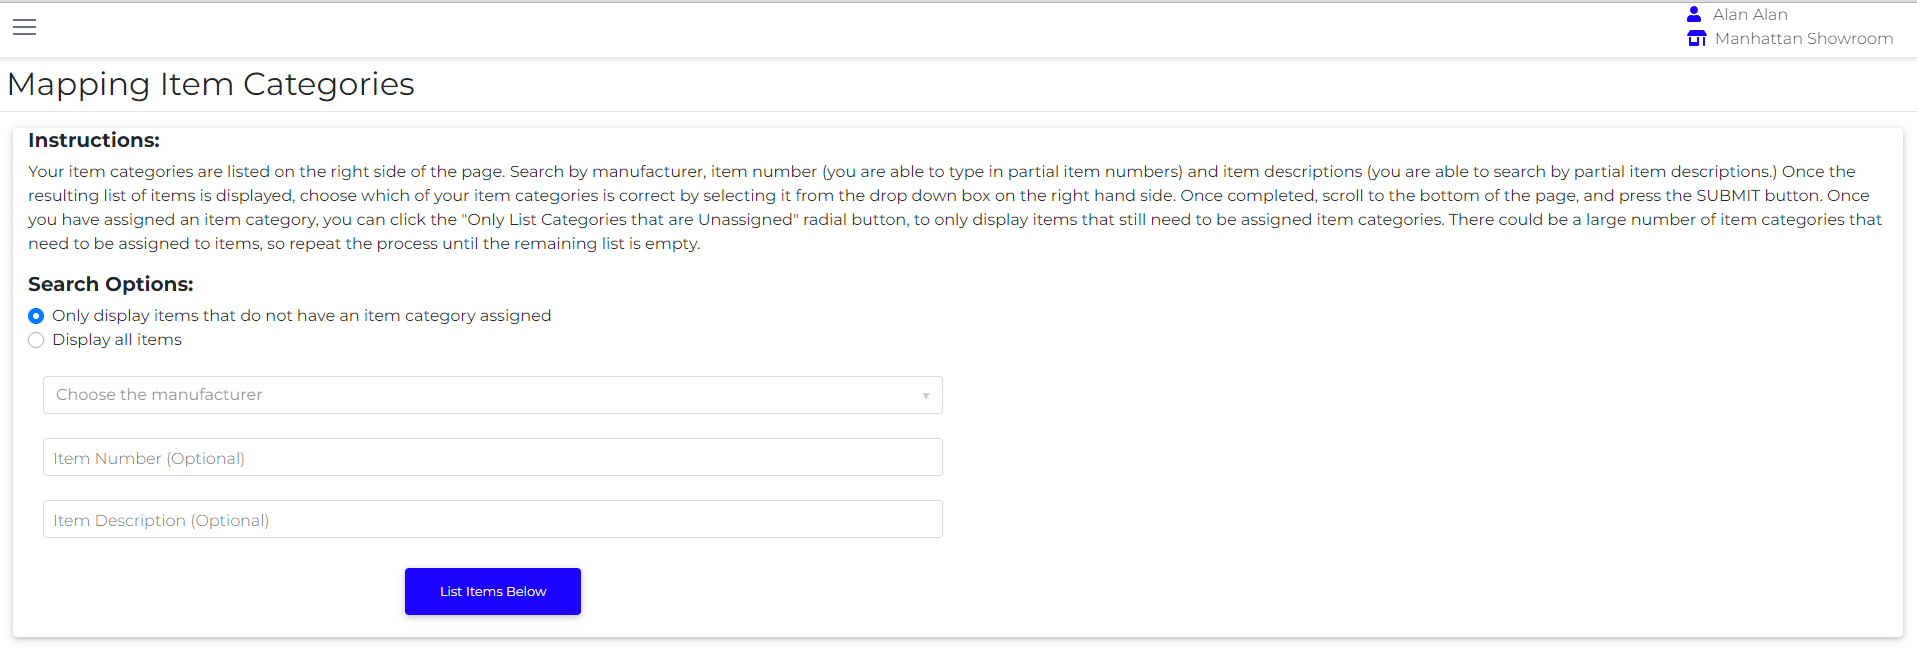
Task: Open the Choose the manufacturer dropdown
Action: point(493,395)
